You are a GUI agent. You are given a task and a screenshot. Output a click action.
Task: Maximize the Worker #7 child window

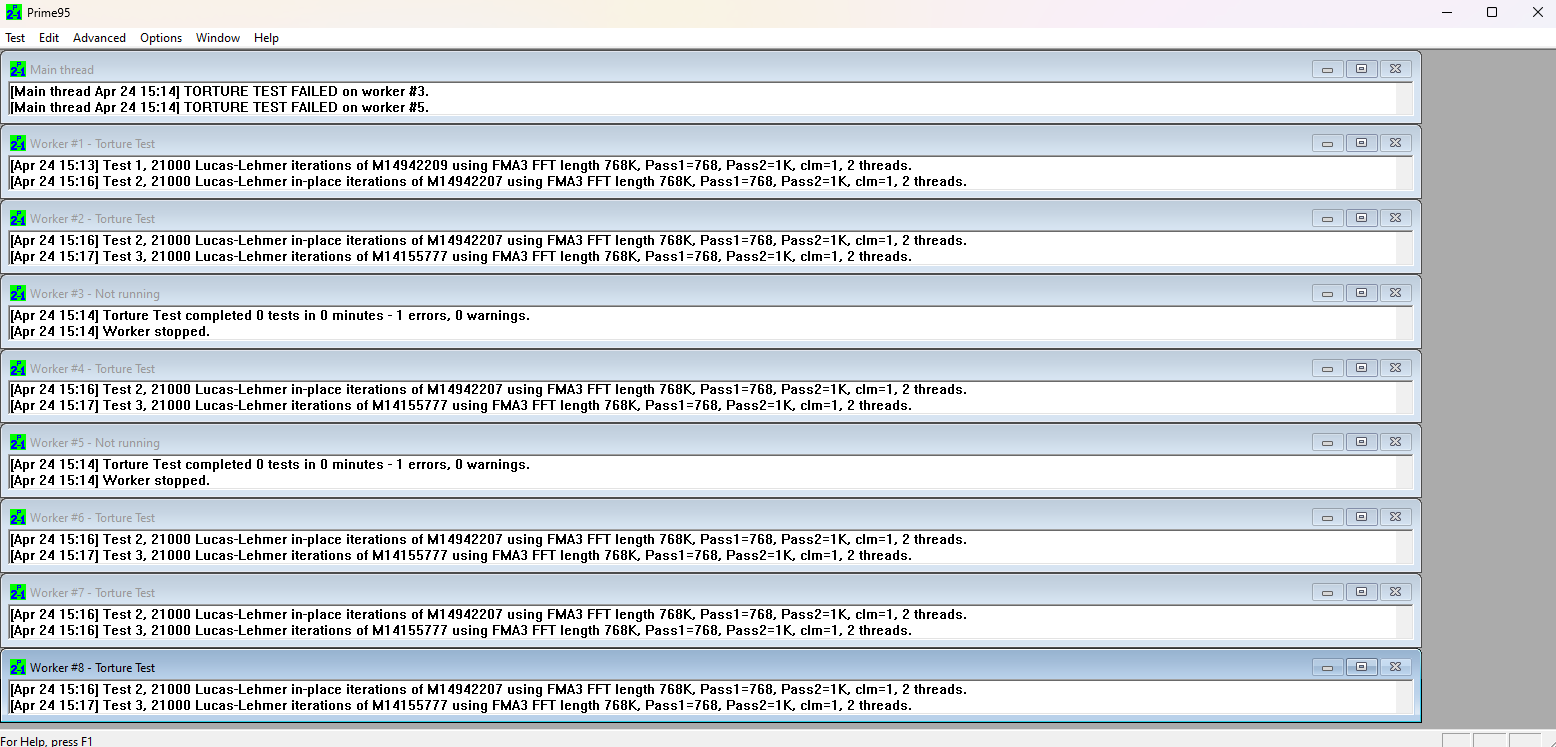pos(1361,592)
